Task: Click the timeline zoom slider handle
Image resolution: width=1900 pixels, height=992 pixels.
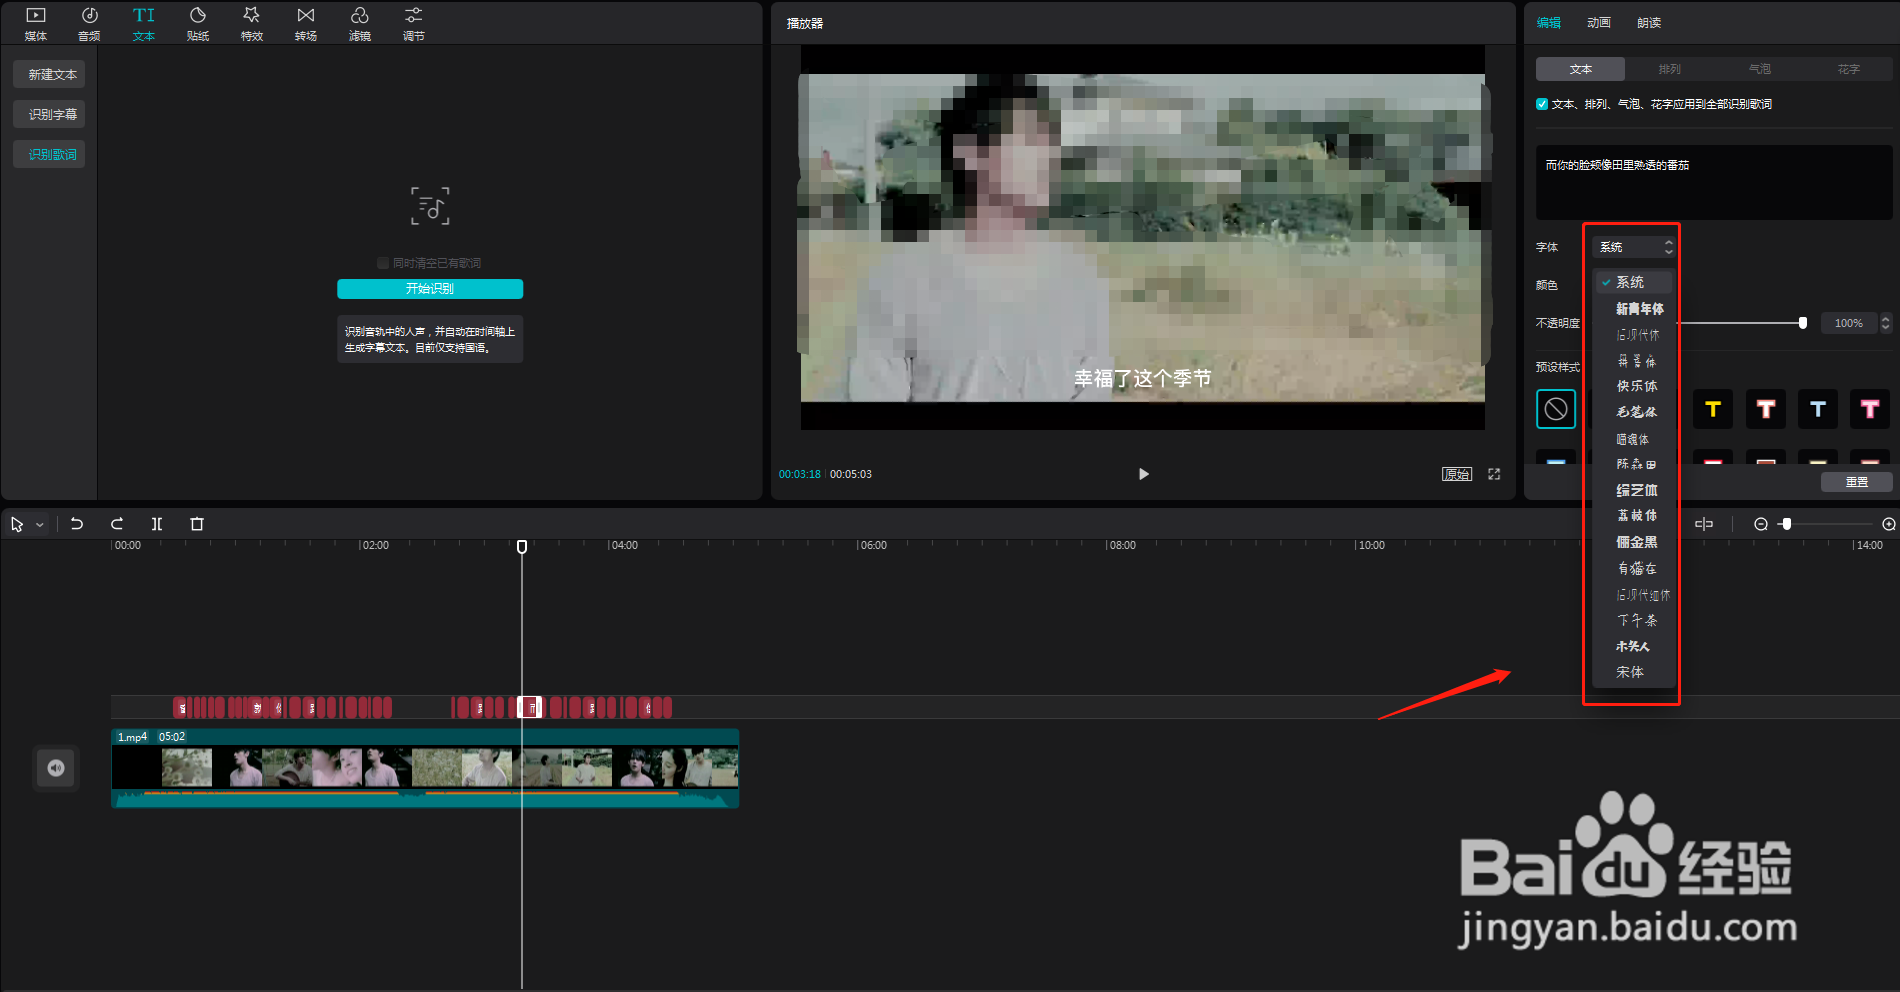Action: [1786, 524]
